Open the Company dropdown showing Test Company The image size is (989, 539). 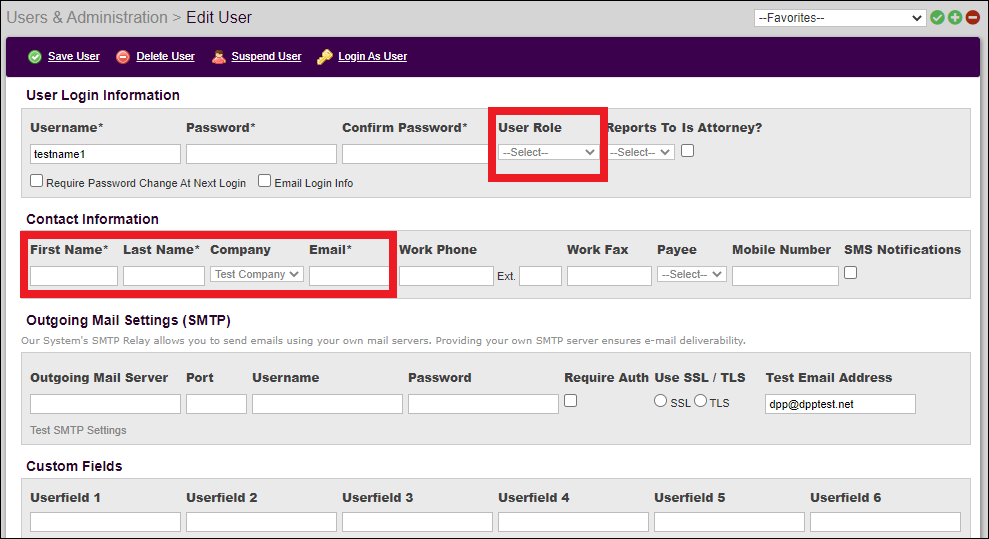click(257, 274)
